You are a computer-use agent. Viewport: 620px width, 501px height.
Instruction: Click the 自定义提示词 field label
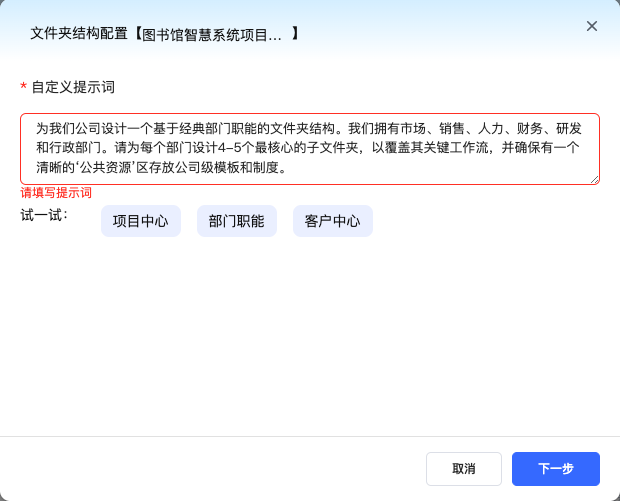click(x=73, y=87)
